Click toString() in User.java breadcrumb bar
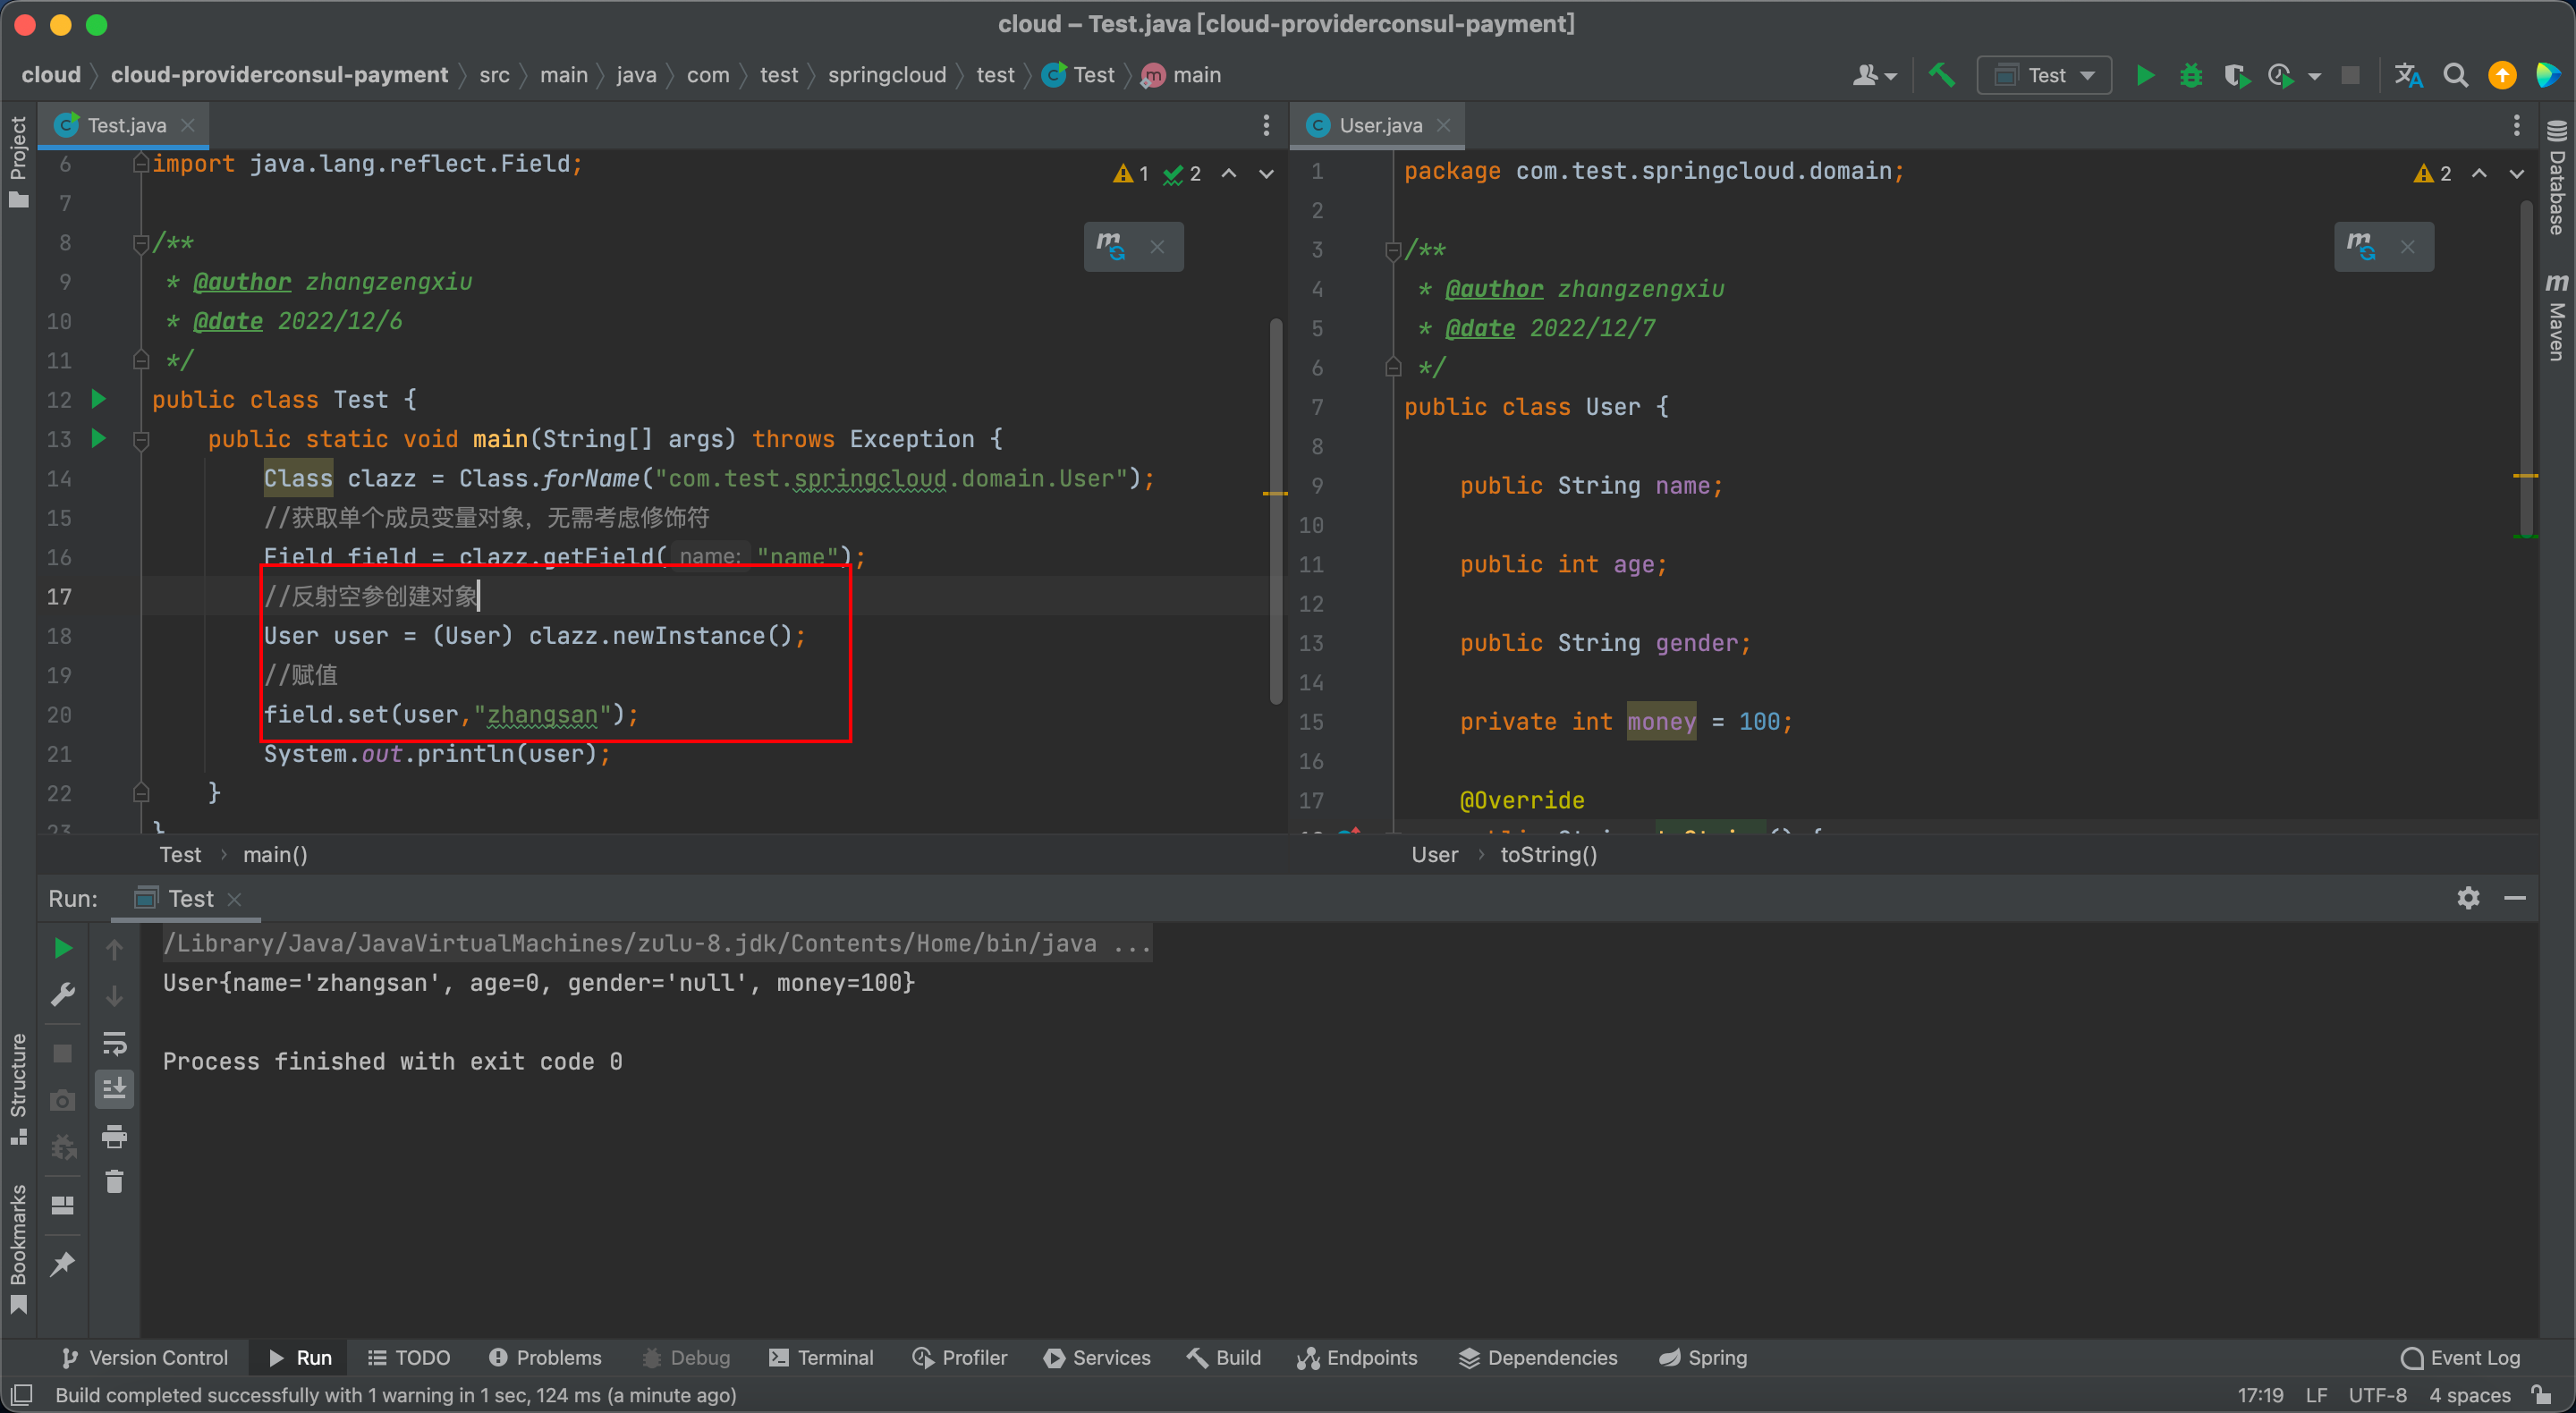Screen dimensions: 2576x1413 [1548, 855]
